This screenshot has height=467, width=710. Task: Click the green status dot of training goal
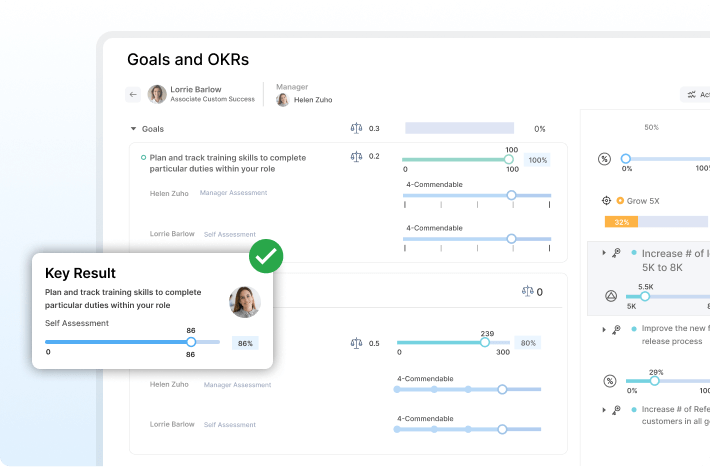pyautogui.click(x=144, y=158)
